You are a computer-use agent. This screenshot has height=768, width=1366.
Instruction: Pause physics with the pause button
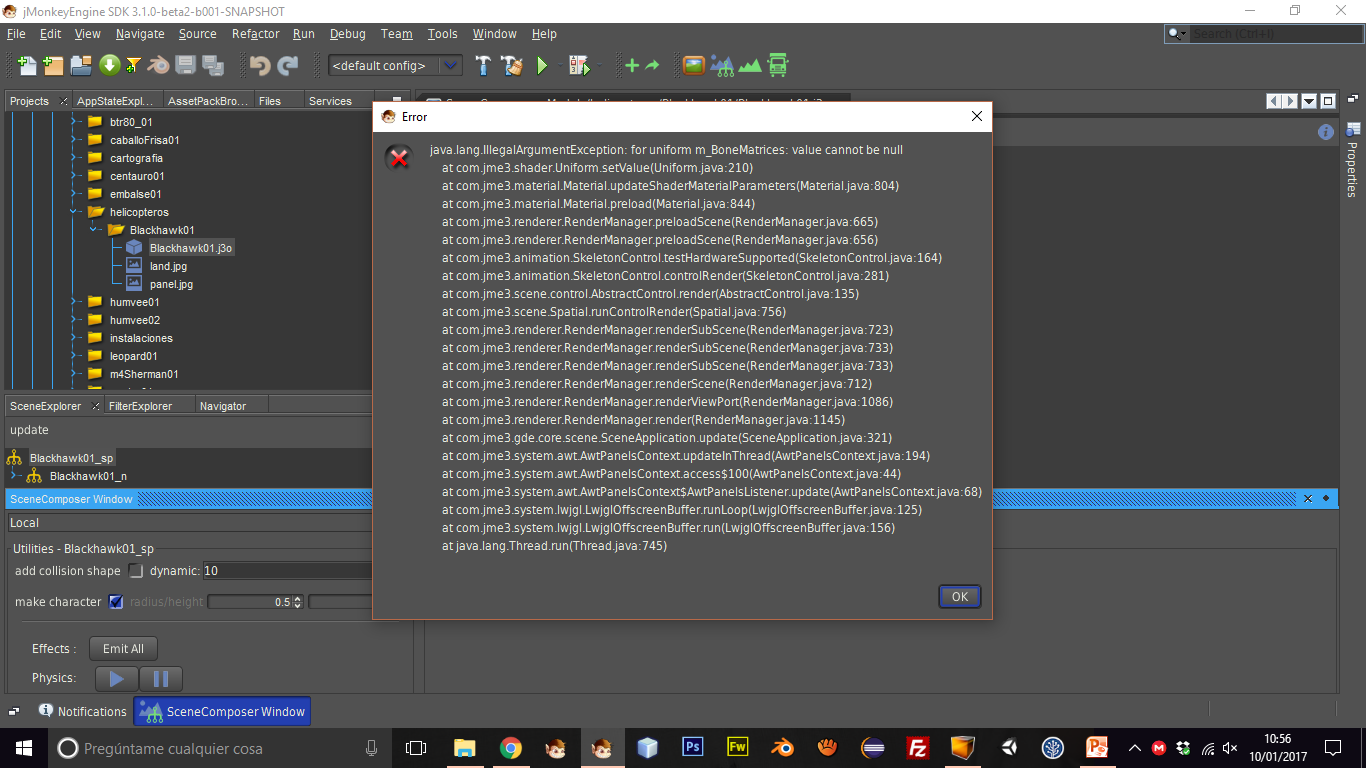(x=161, y=679)
